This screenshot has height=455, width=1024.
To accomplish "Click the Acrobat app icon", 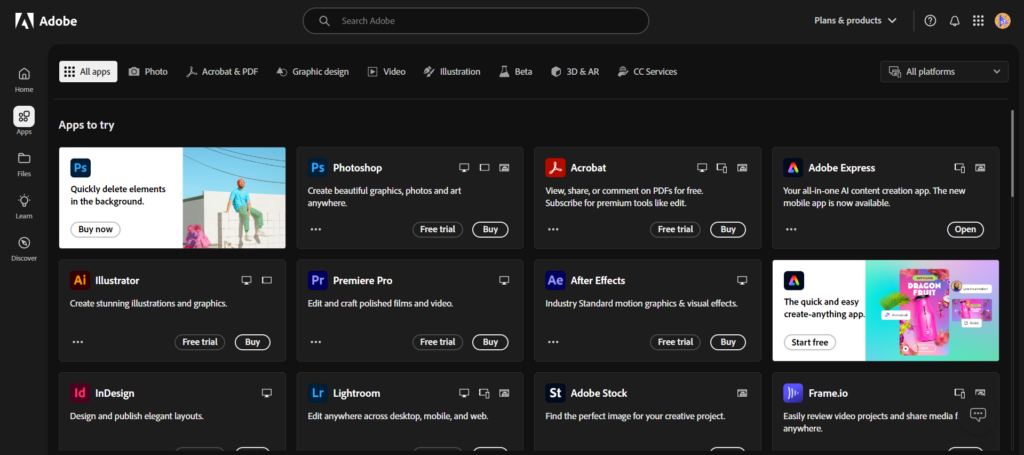I will (x=555, y=168).
